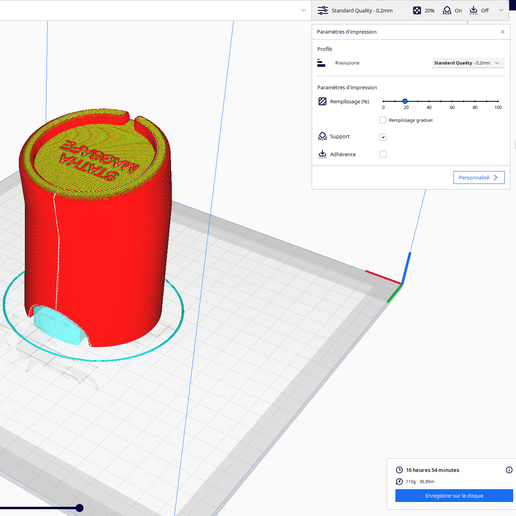Open the dropdown chevron left of Standard Quality header
516x516 pixels.
(x=304, y=10)
